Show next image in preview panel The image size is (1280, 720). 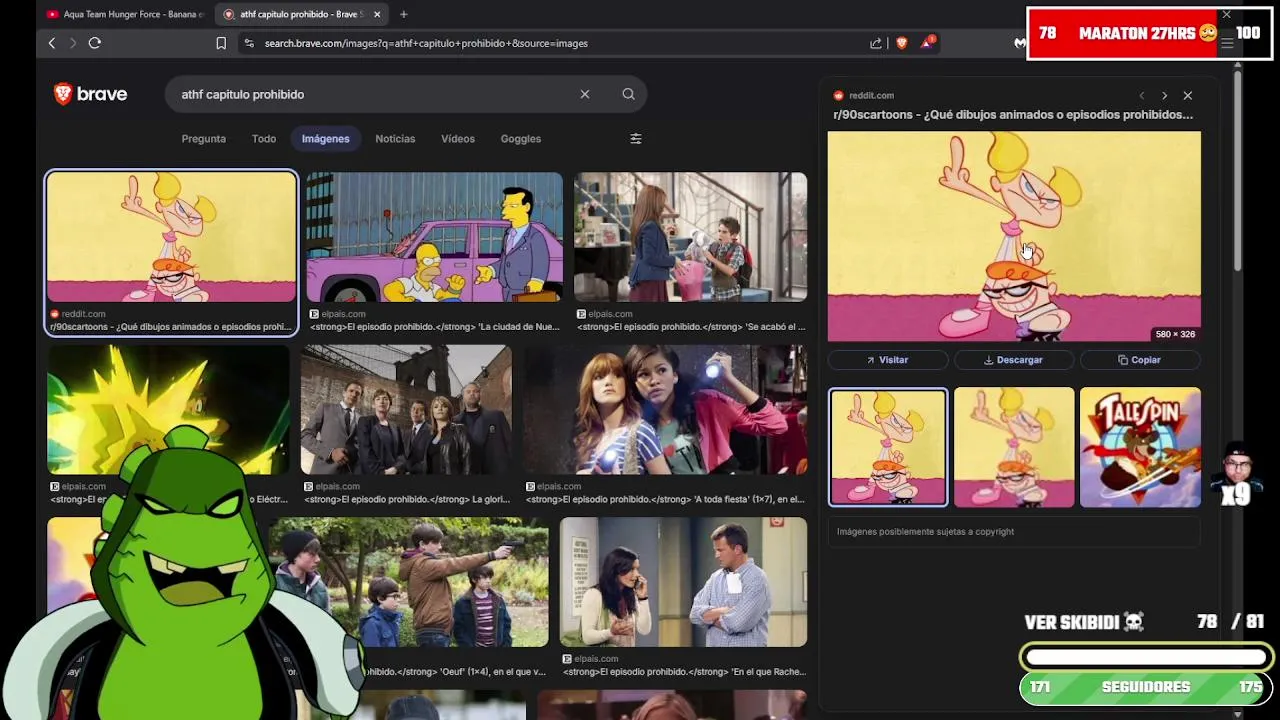[1164, 95]
